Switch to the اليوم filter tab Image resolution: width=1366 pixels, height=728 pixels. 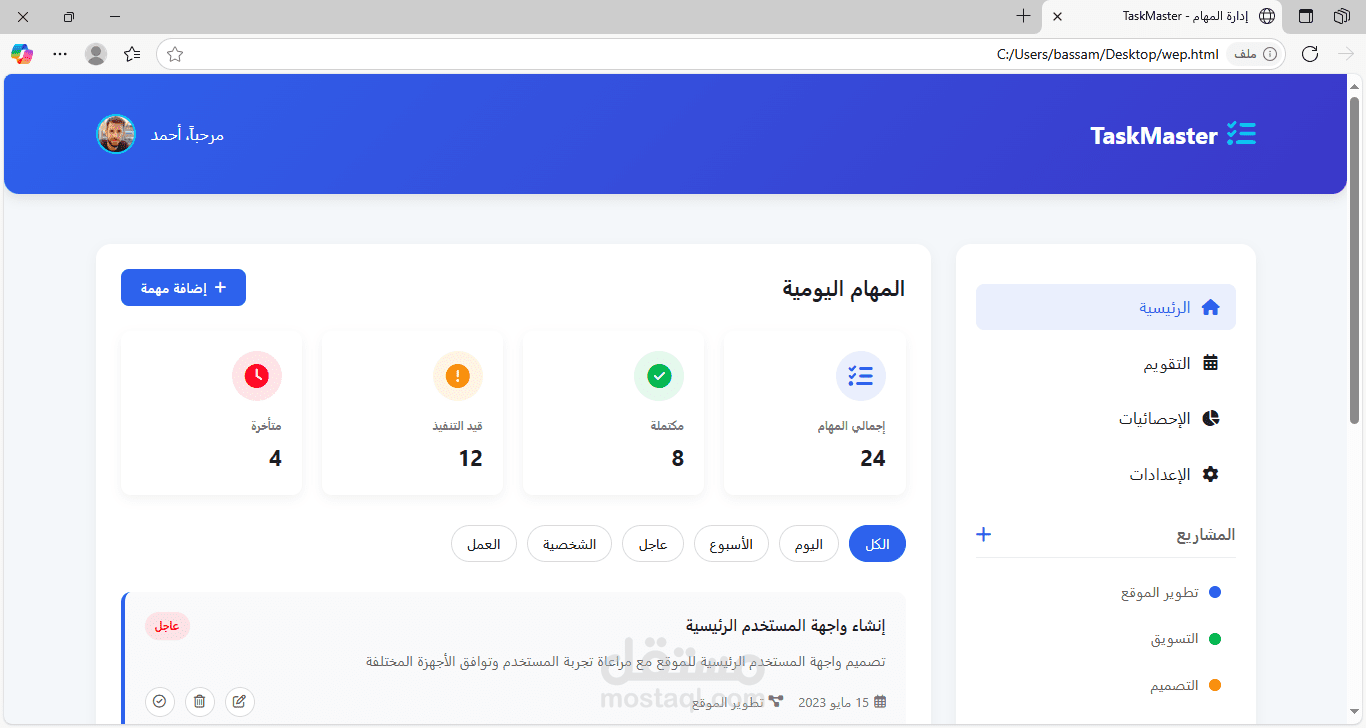point(808,543)
